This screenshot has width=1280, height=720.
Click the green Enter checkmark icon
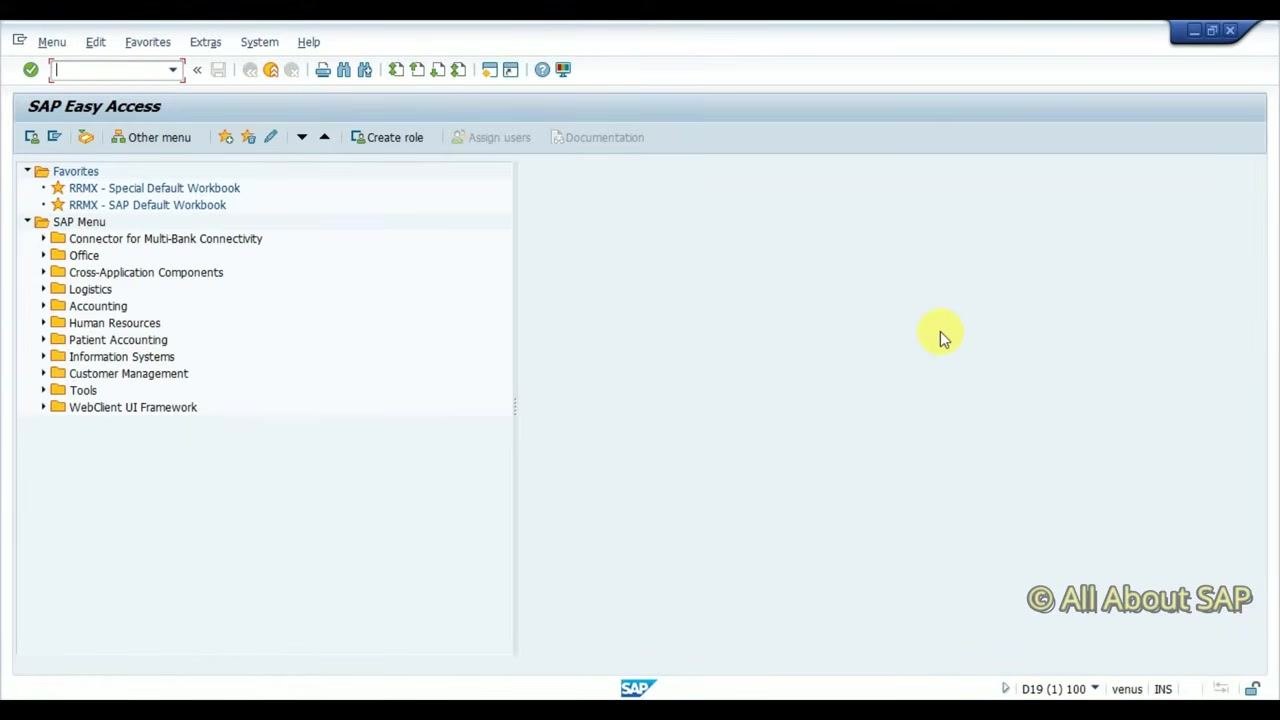31,70
